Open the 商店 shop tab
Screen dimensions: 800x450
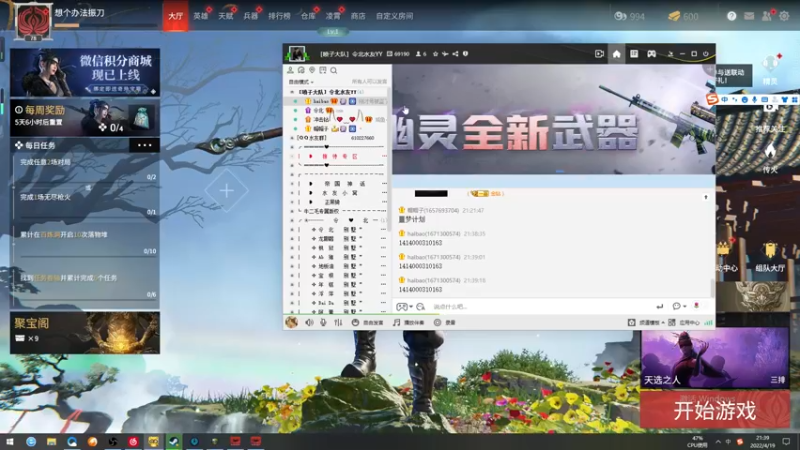coord(358,16)
